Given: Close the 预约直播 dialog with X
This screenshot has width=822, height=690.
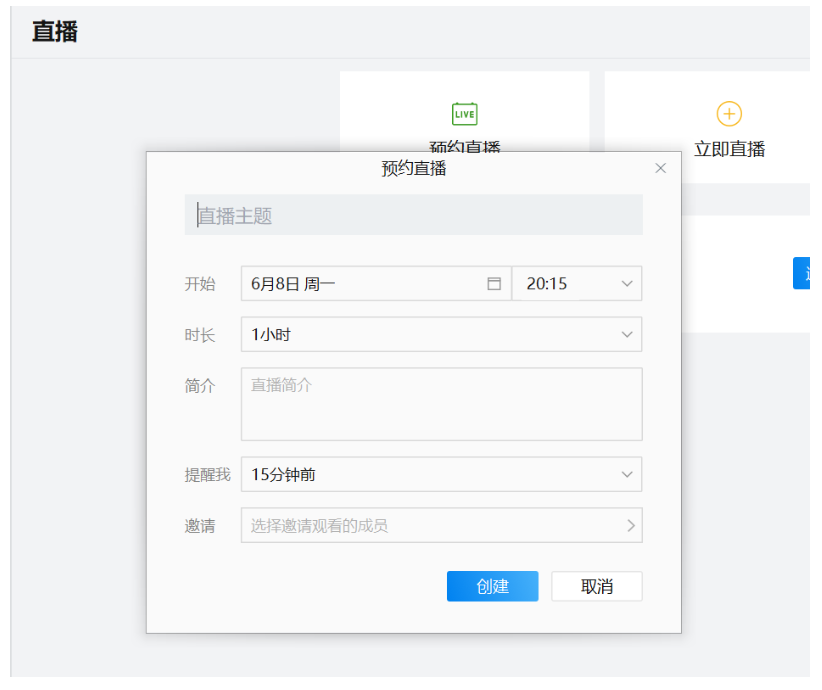Looking at the screenshot, I should coord(660,168).
